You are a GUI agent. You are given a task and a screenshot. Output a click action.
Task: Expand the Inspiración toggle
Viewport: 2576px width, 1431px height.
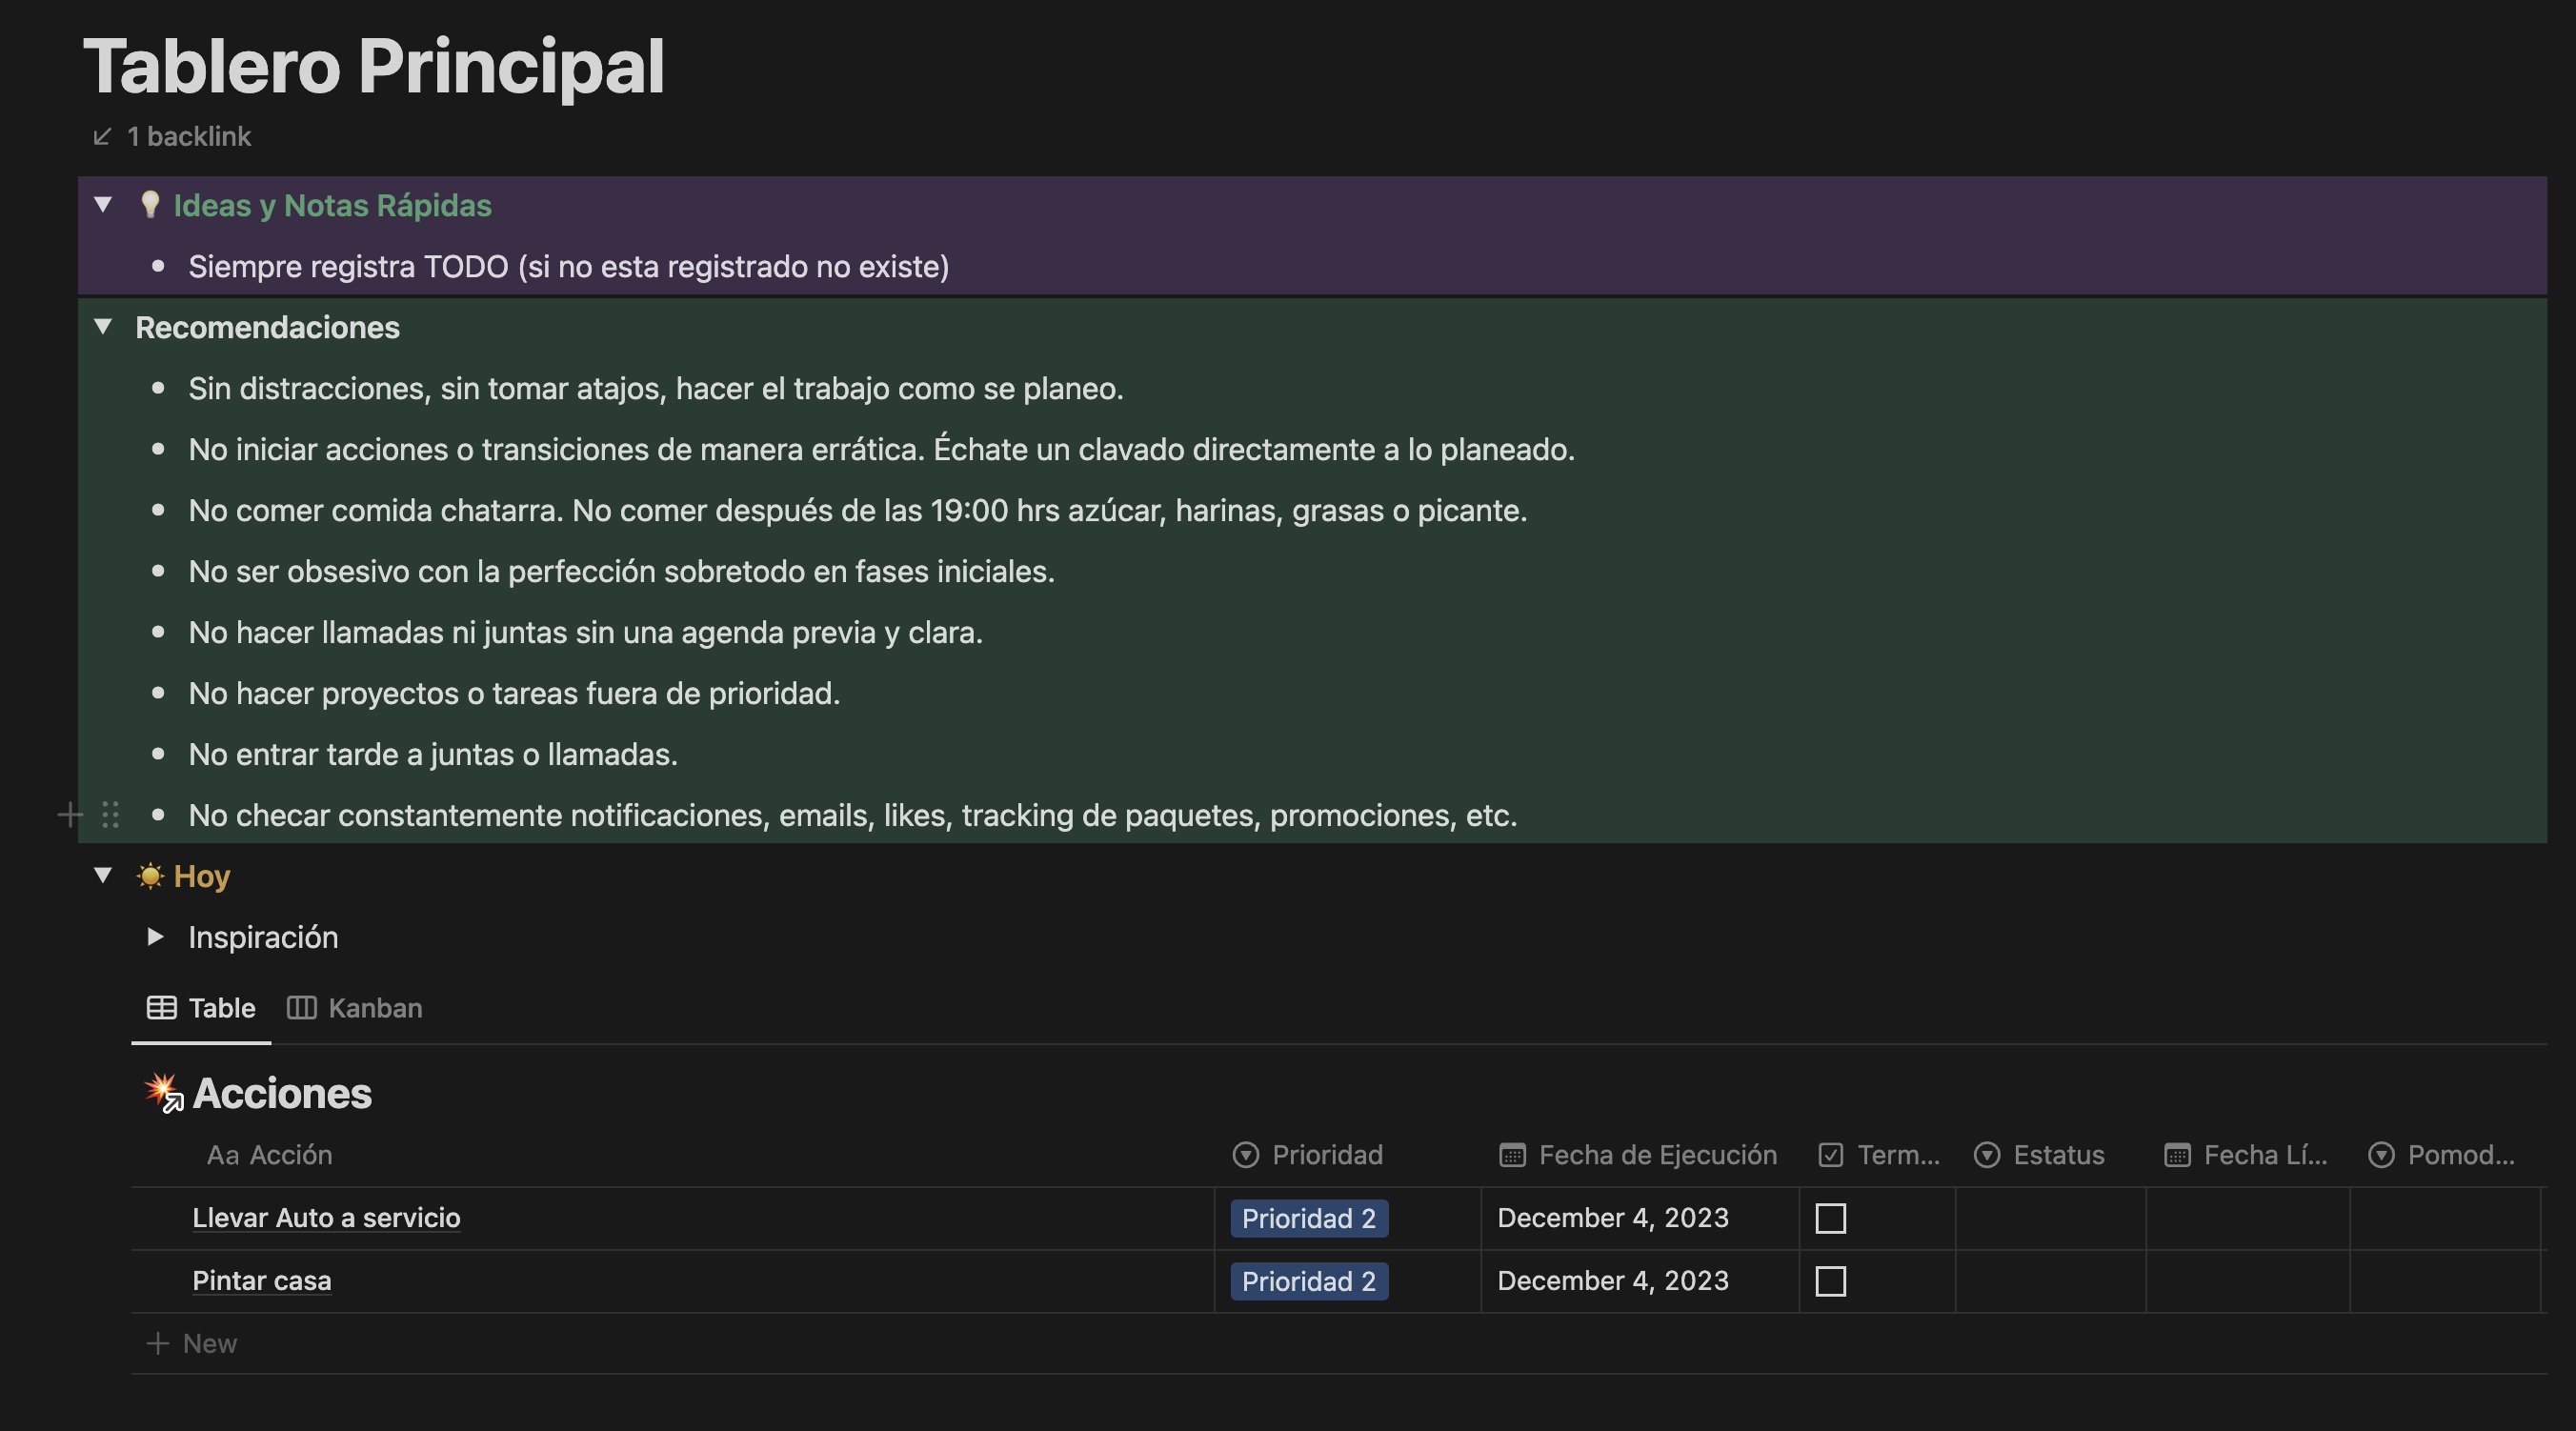pyautogui.click(x=156, y=936)
